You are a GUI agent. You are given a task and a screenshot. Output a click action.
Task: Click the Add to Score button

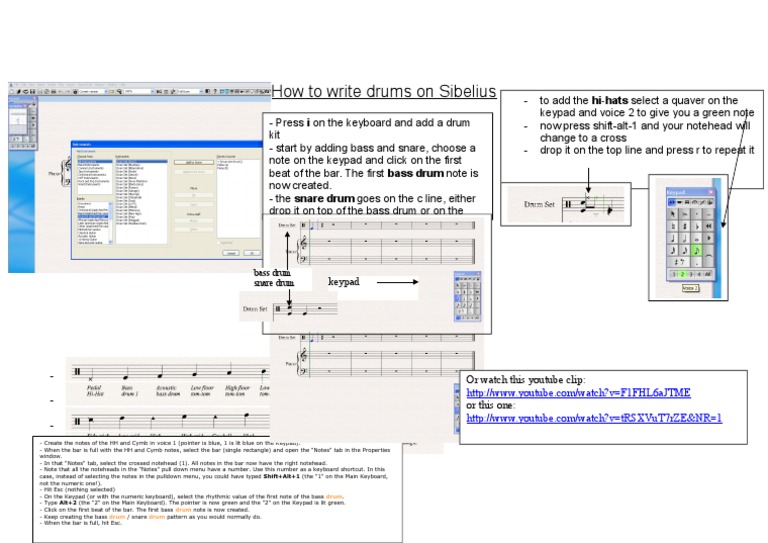click(x=194, y=163)
